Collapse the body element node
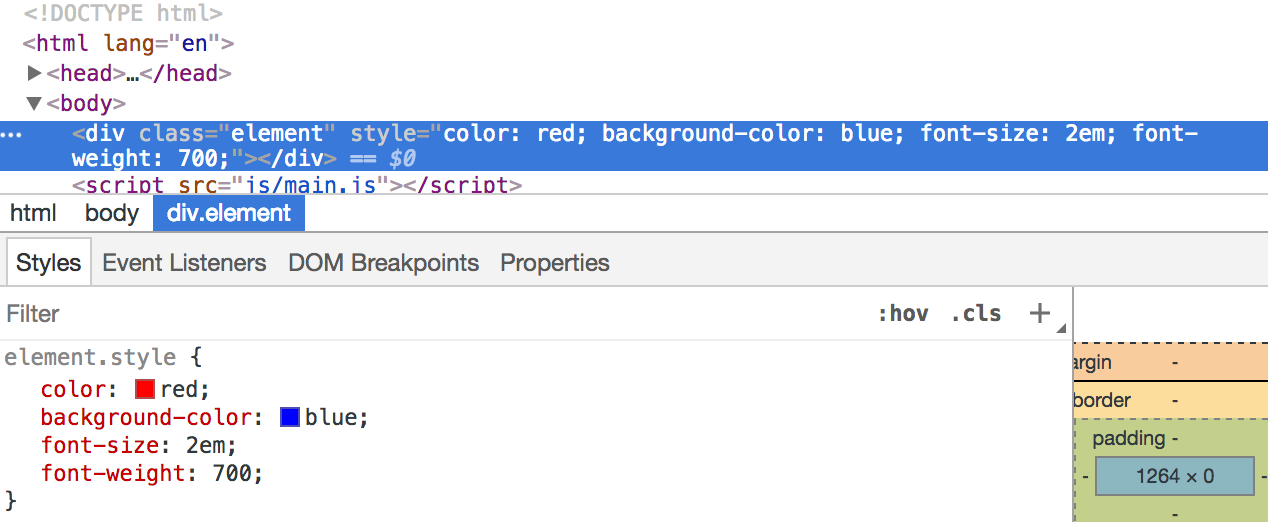This screenshot has height=522, width=1268. point(35,103)
